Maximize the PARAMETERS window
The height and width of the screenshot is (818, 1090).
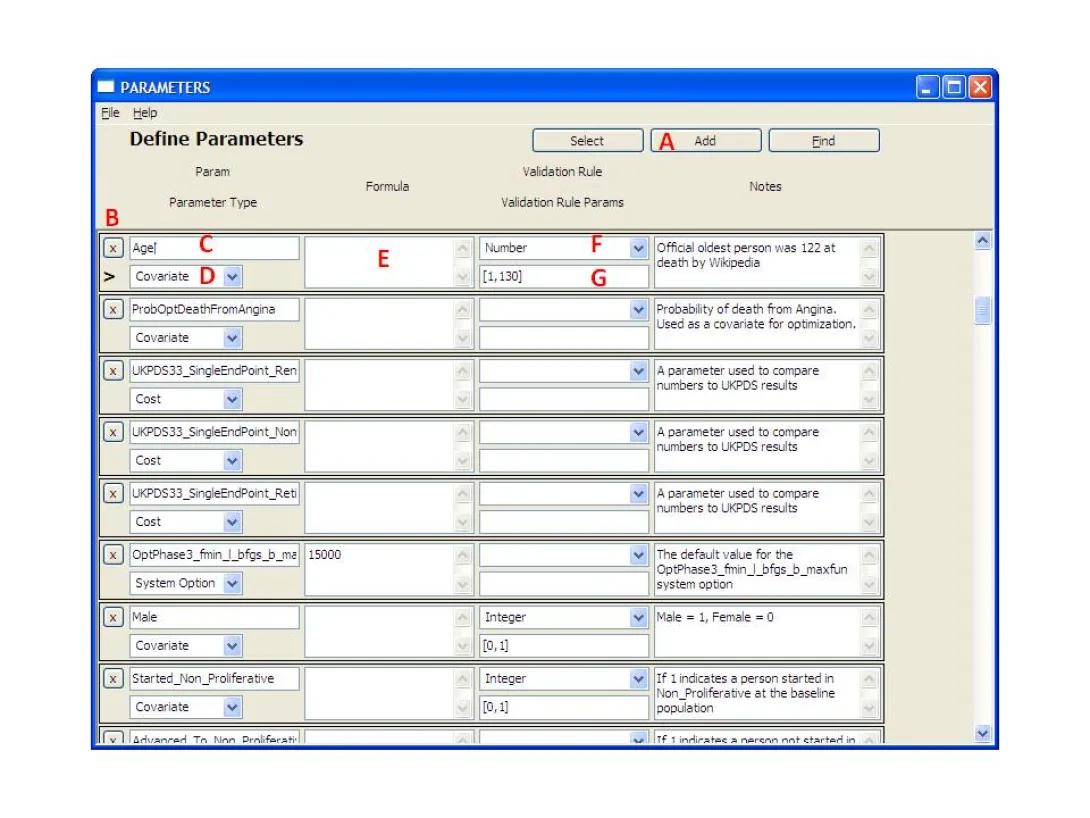pyautogui.click(x=954, y=87)
